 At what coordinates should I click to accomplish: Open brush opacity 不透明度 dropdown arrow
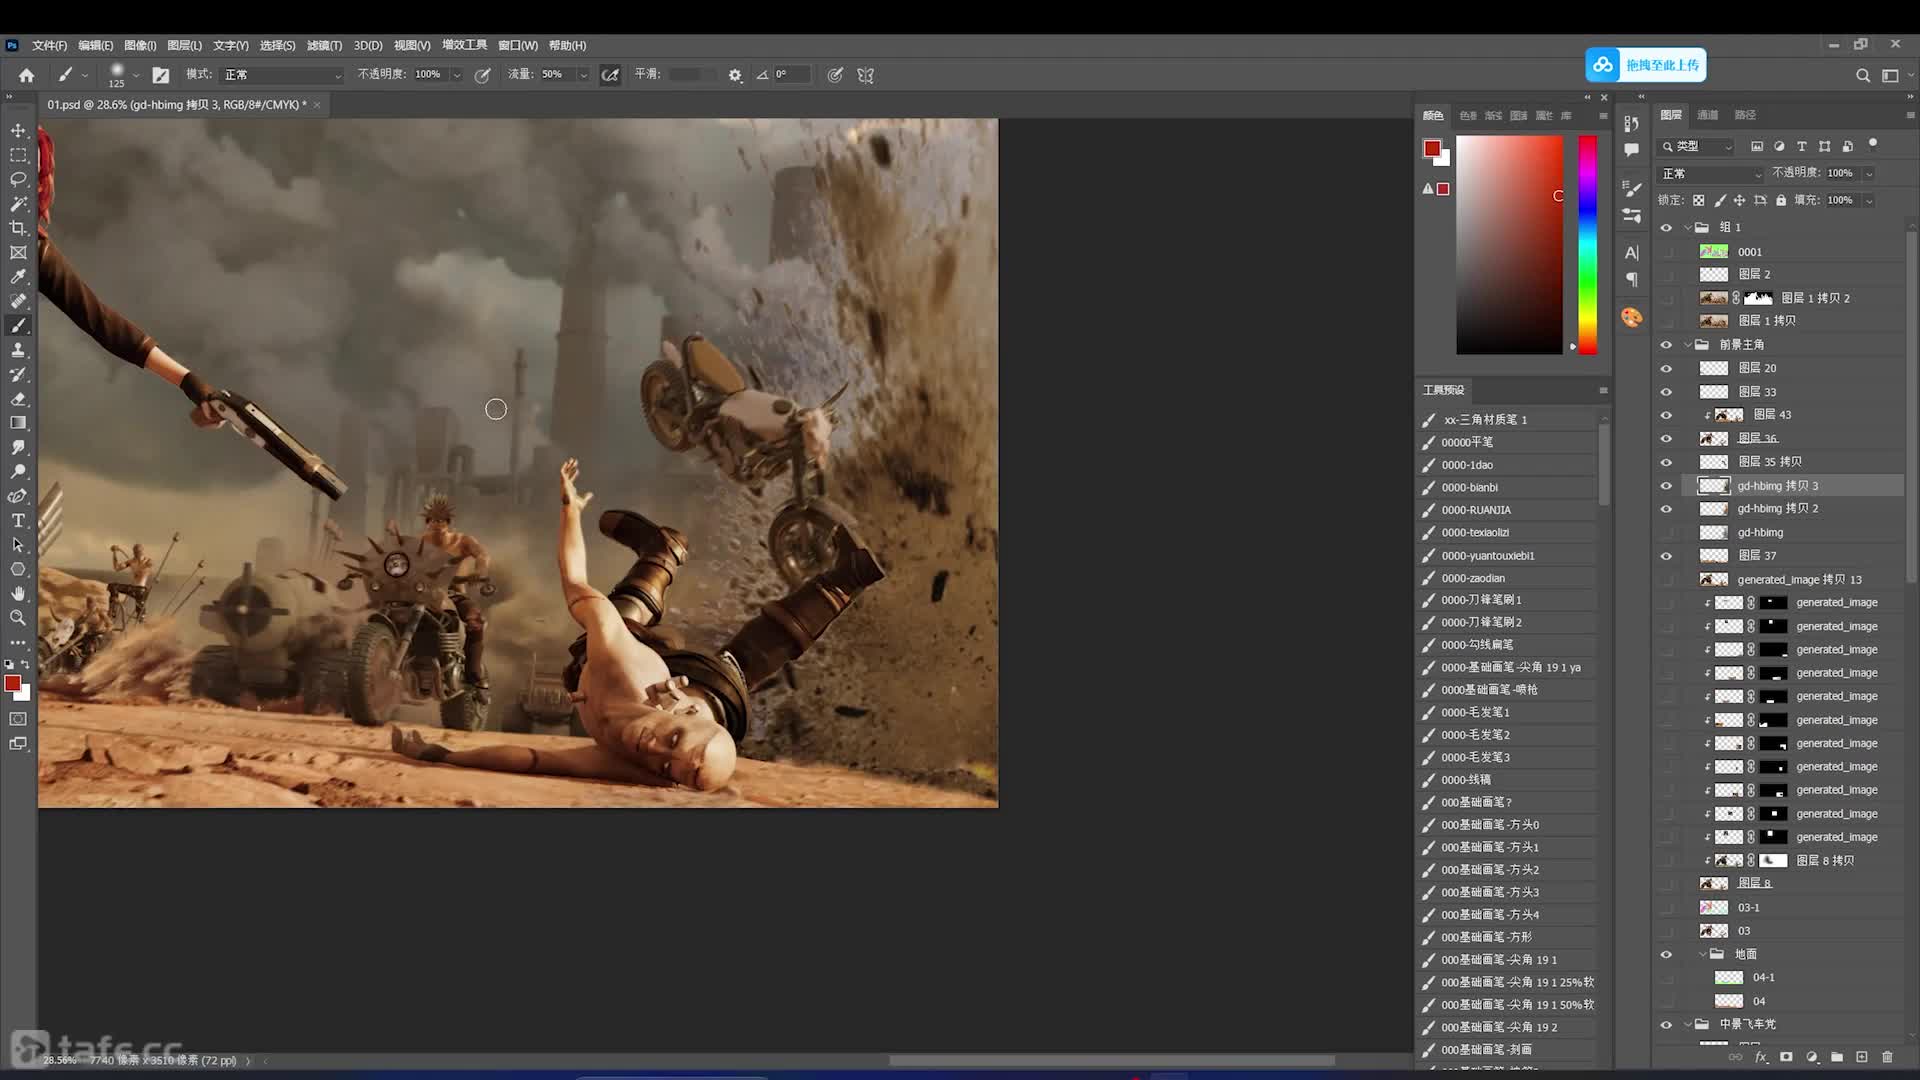[x=457, y=75]
